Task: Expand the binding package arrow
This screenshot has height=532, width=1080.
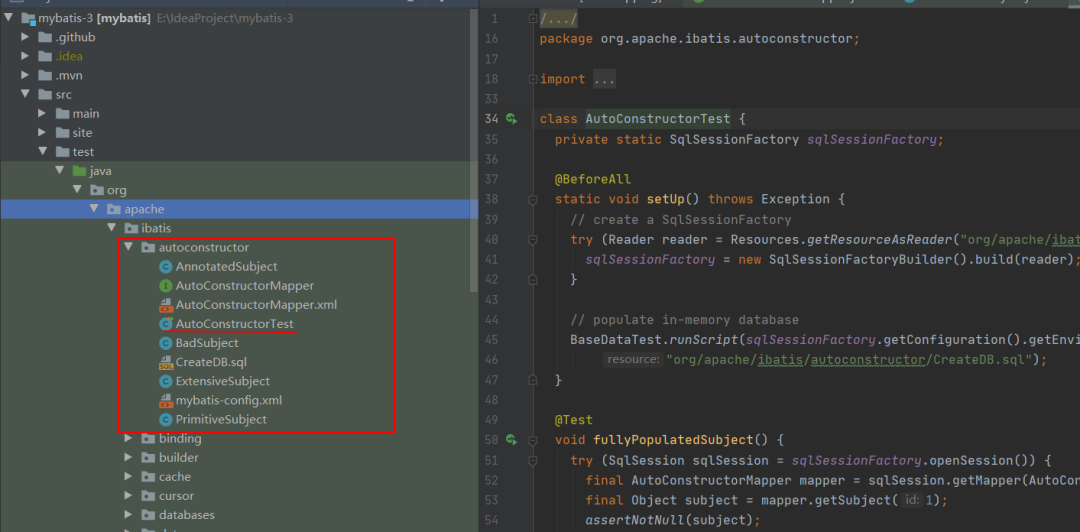Action: coord(128,438)
